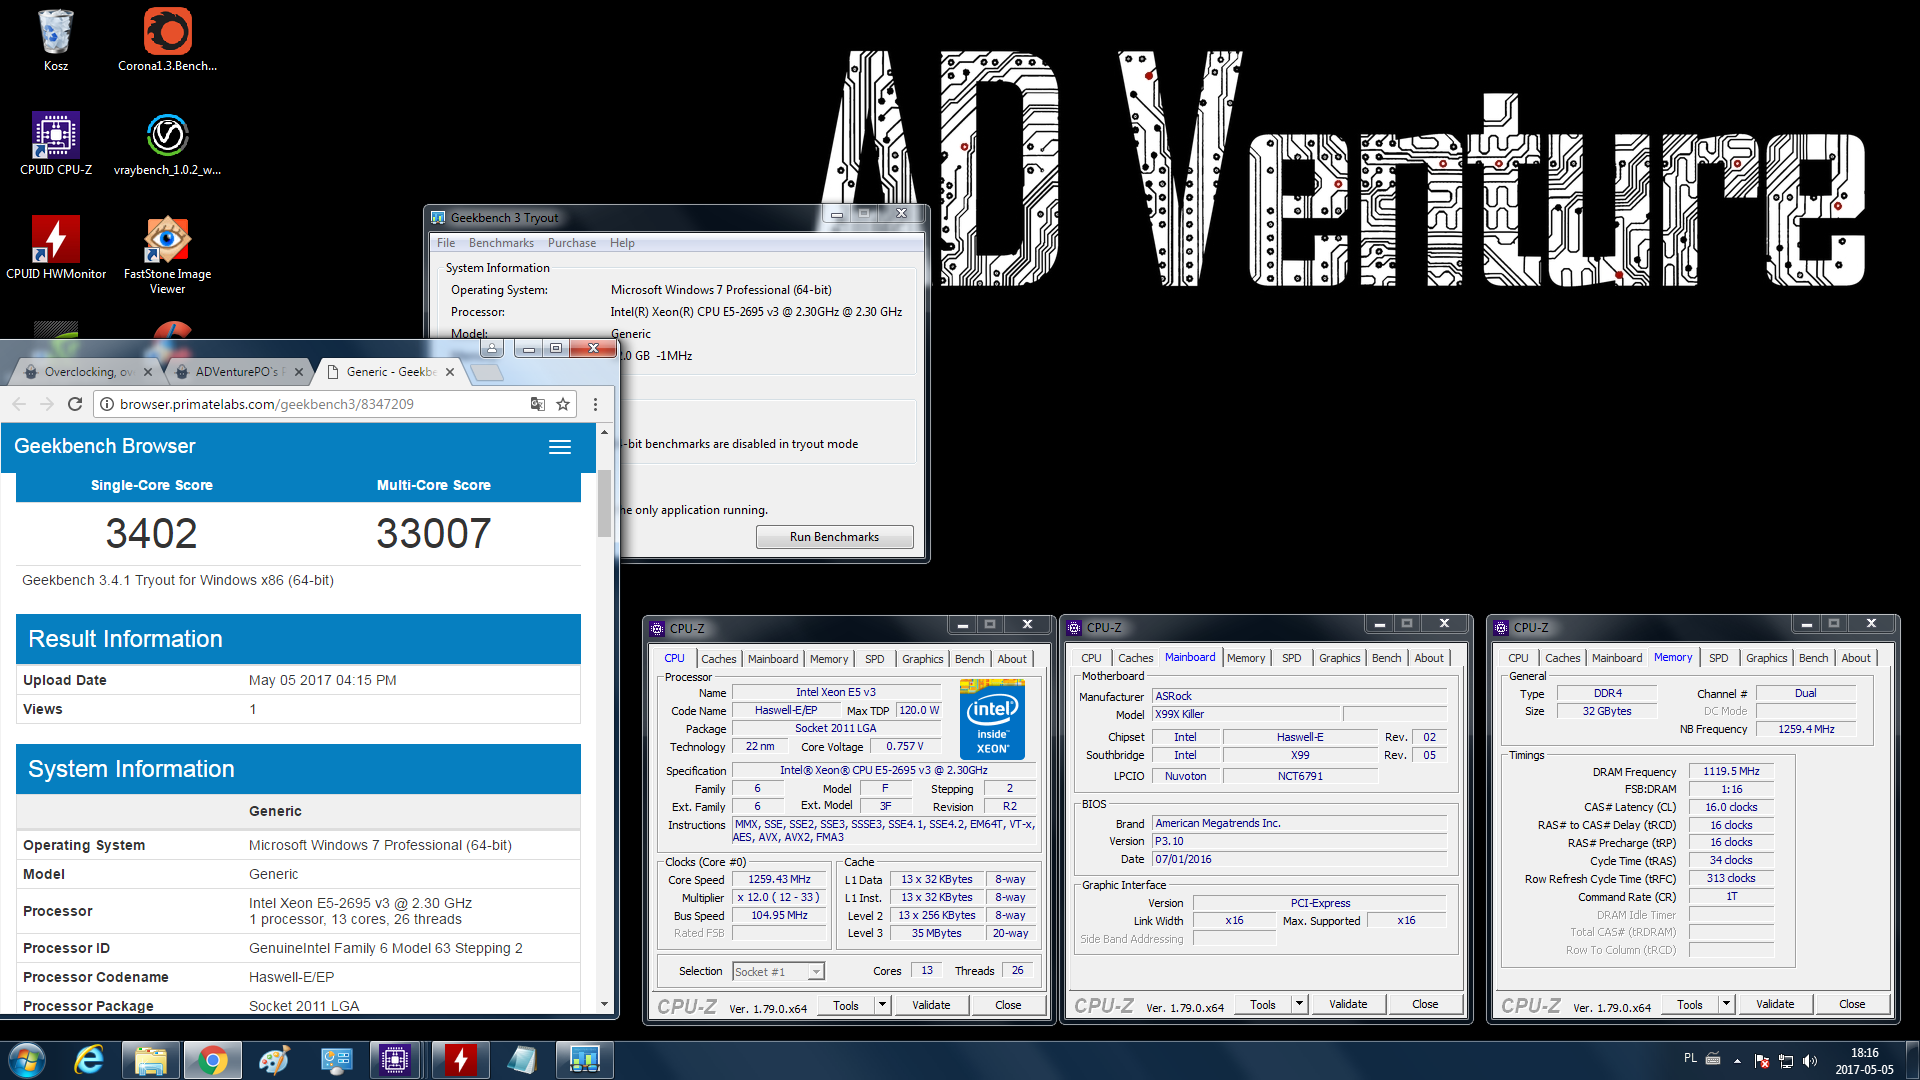Open the File menu in Geekbench 3
This screenshot has width=1920, height=1080.
click(446, 243)
